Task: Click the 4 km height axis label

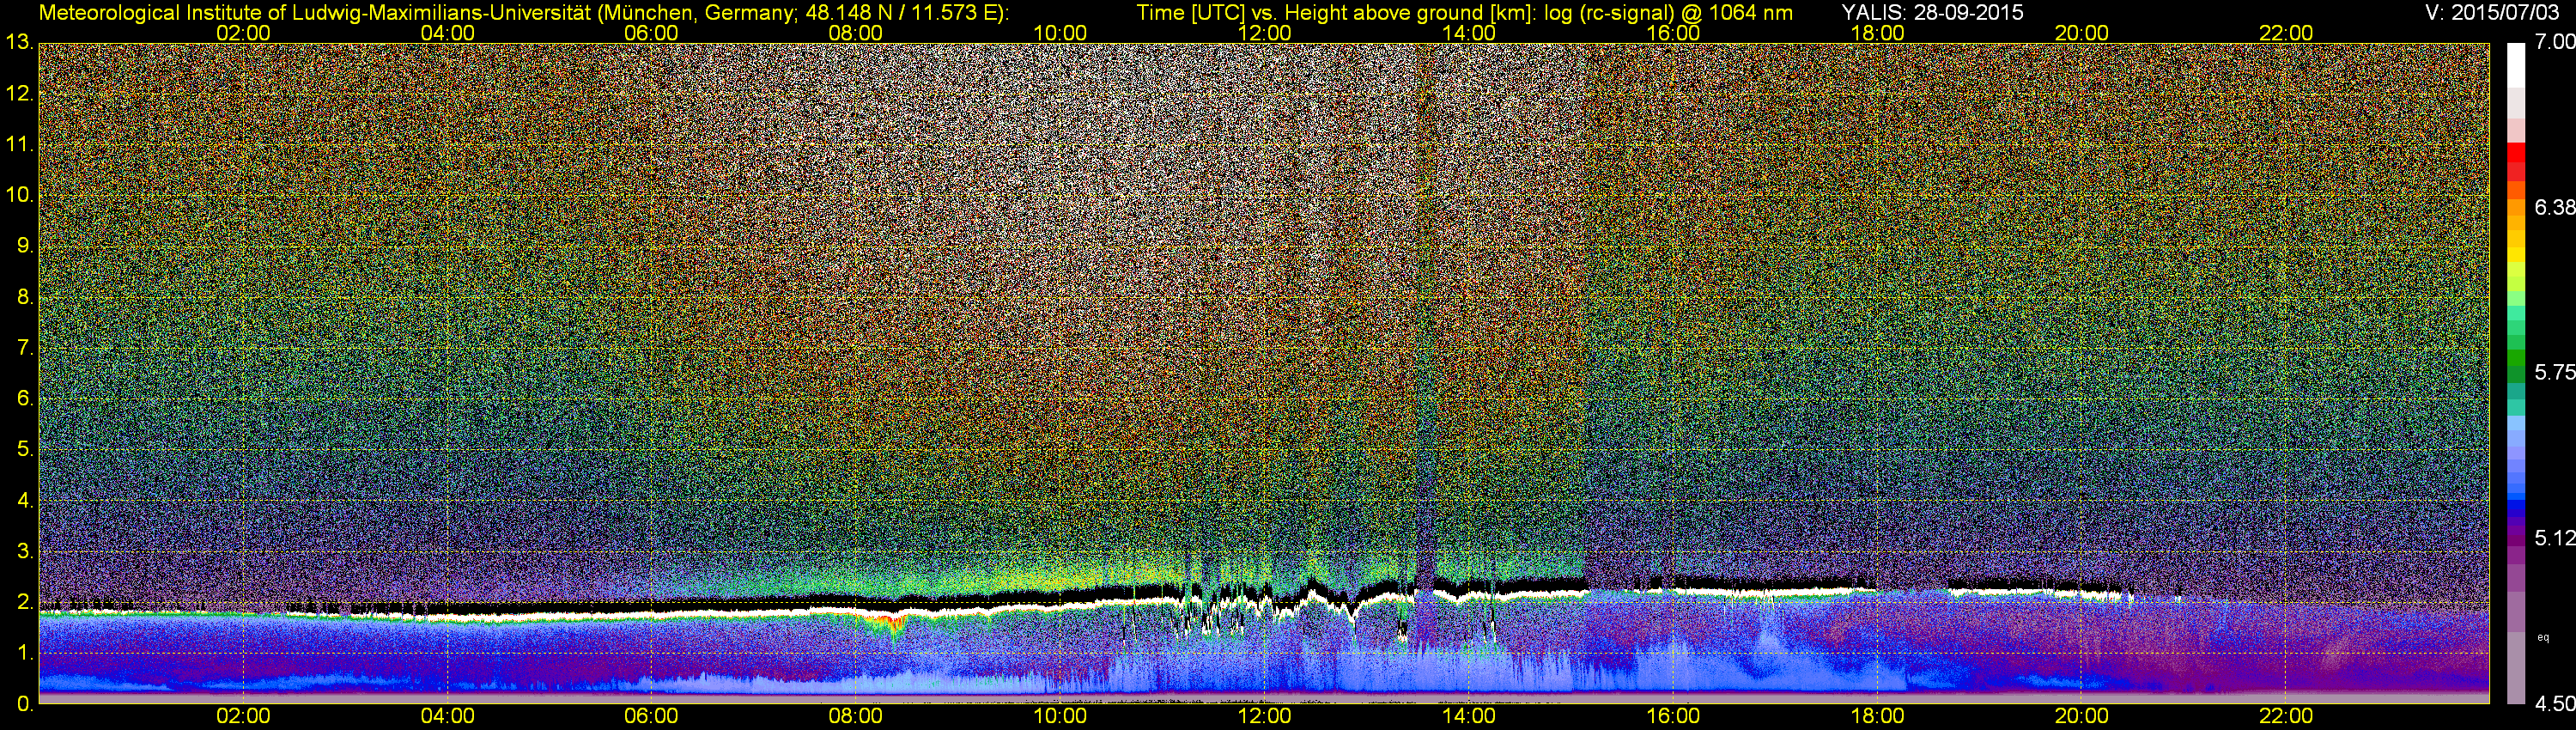Action: [x=25, y=501]
